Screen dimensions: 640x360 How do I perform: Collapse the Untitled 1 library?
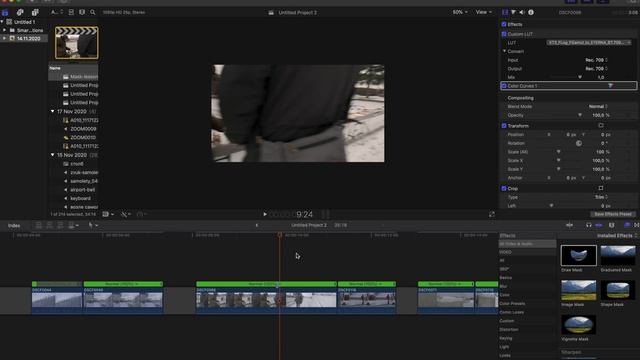click(2, 22)
